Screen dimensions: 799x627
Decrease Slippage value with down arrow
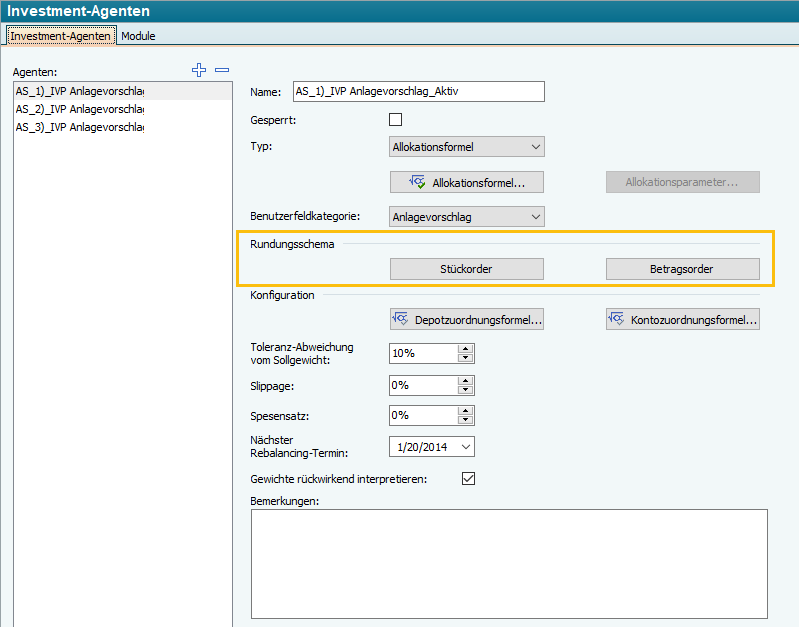click(465, 390)
